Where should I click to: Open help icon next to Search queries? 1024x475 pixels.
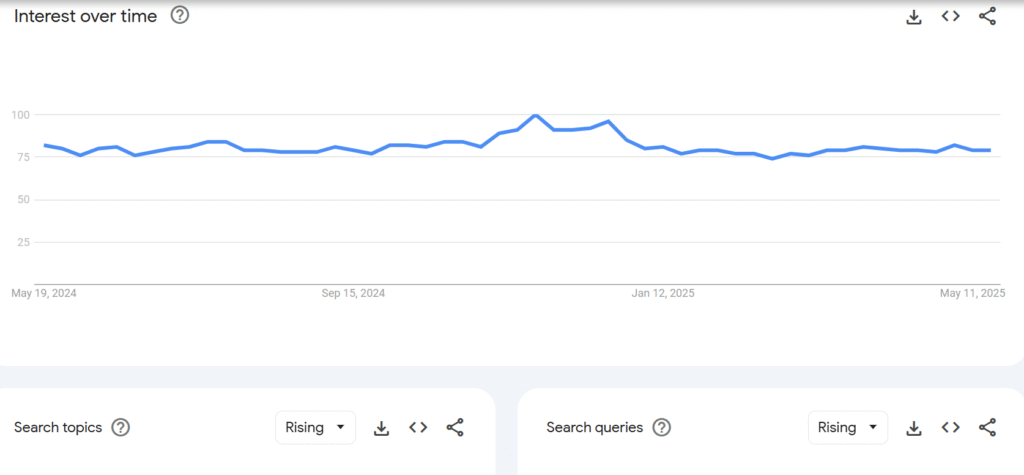[x=661, y=428]
